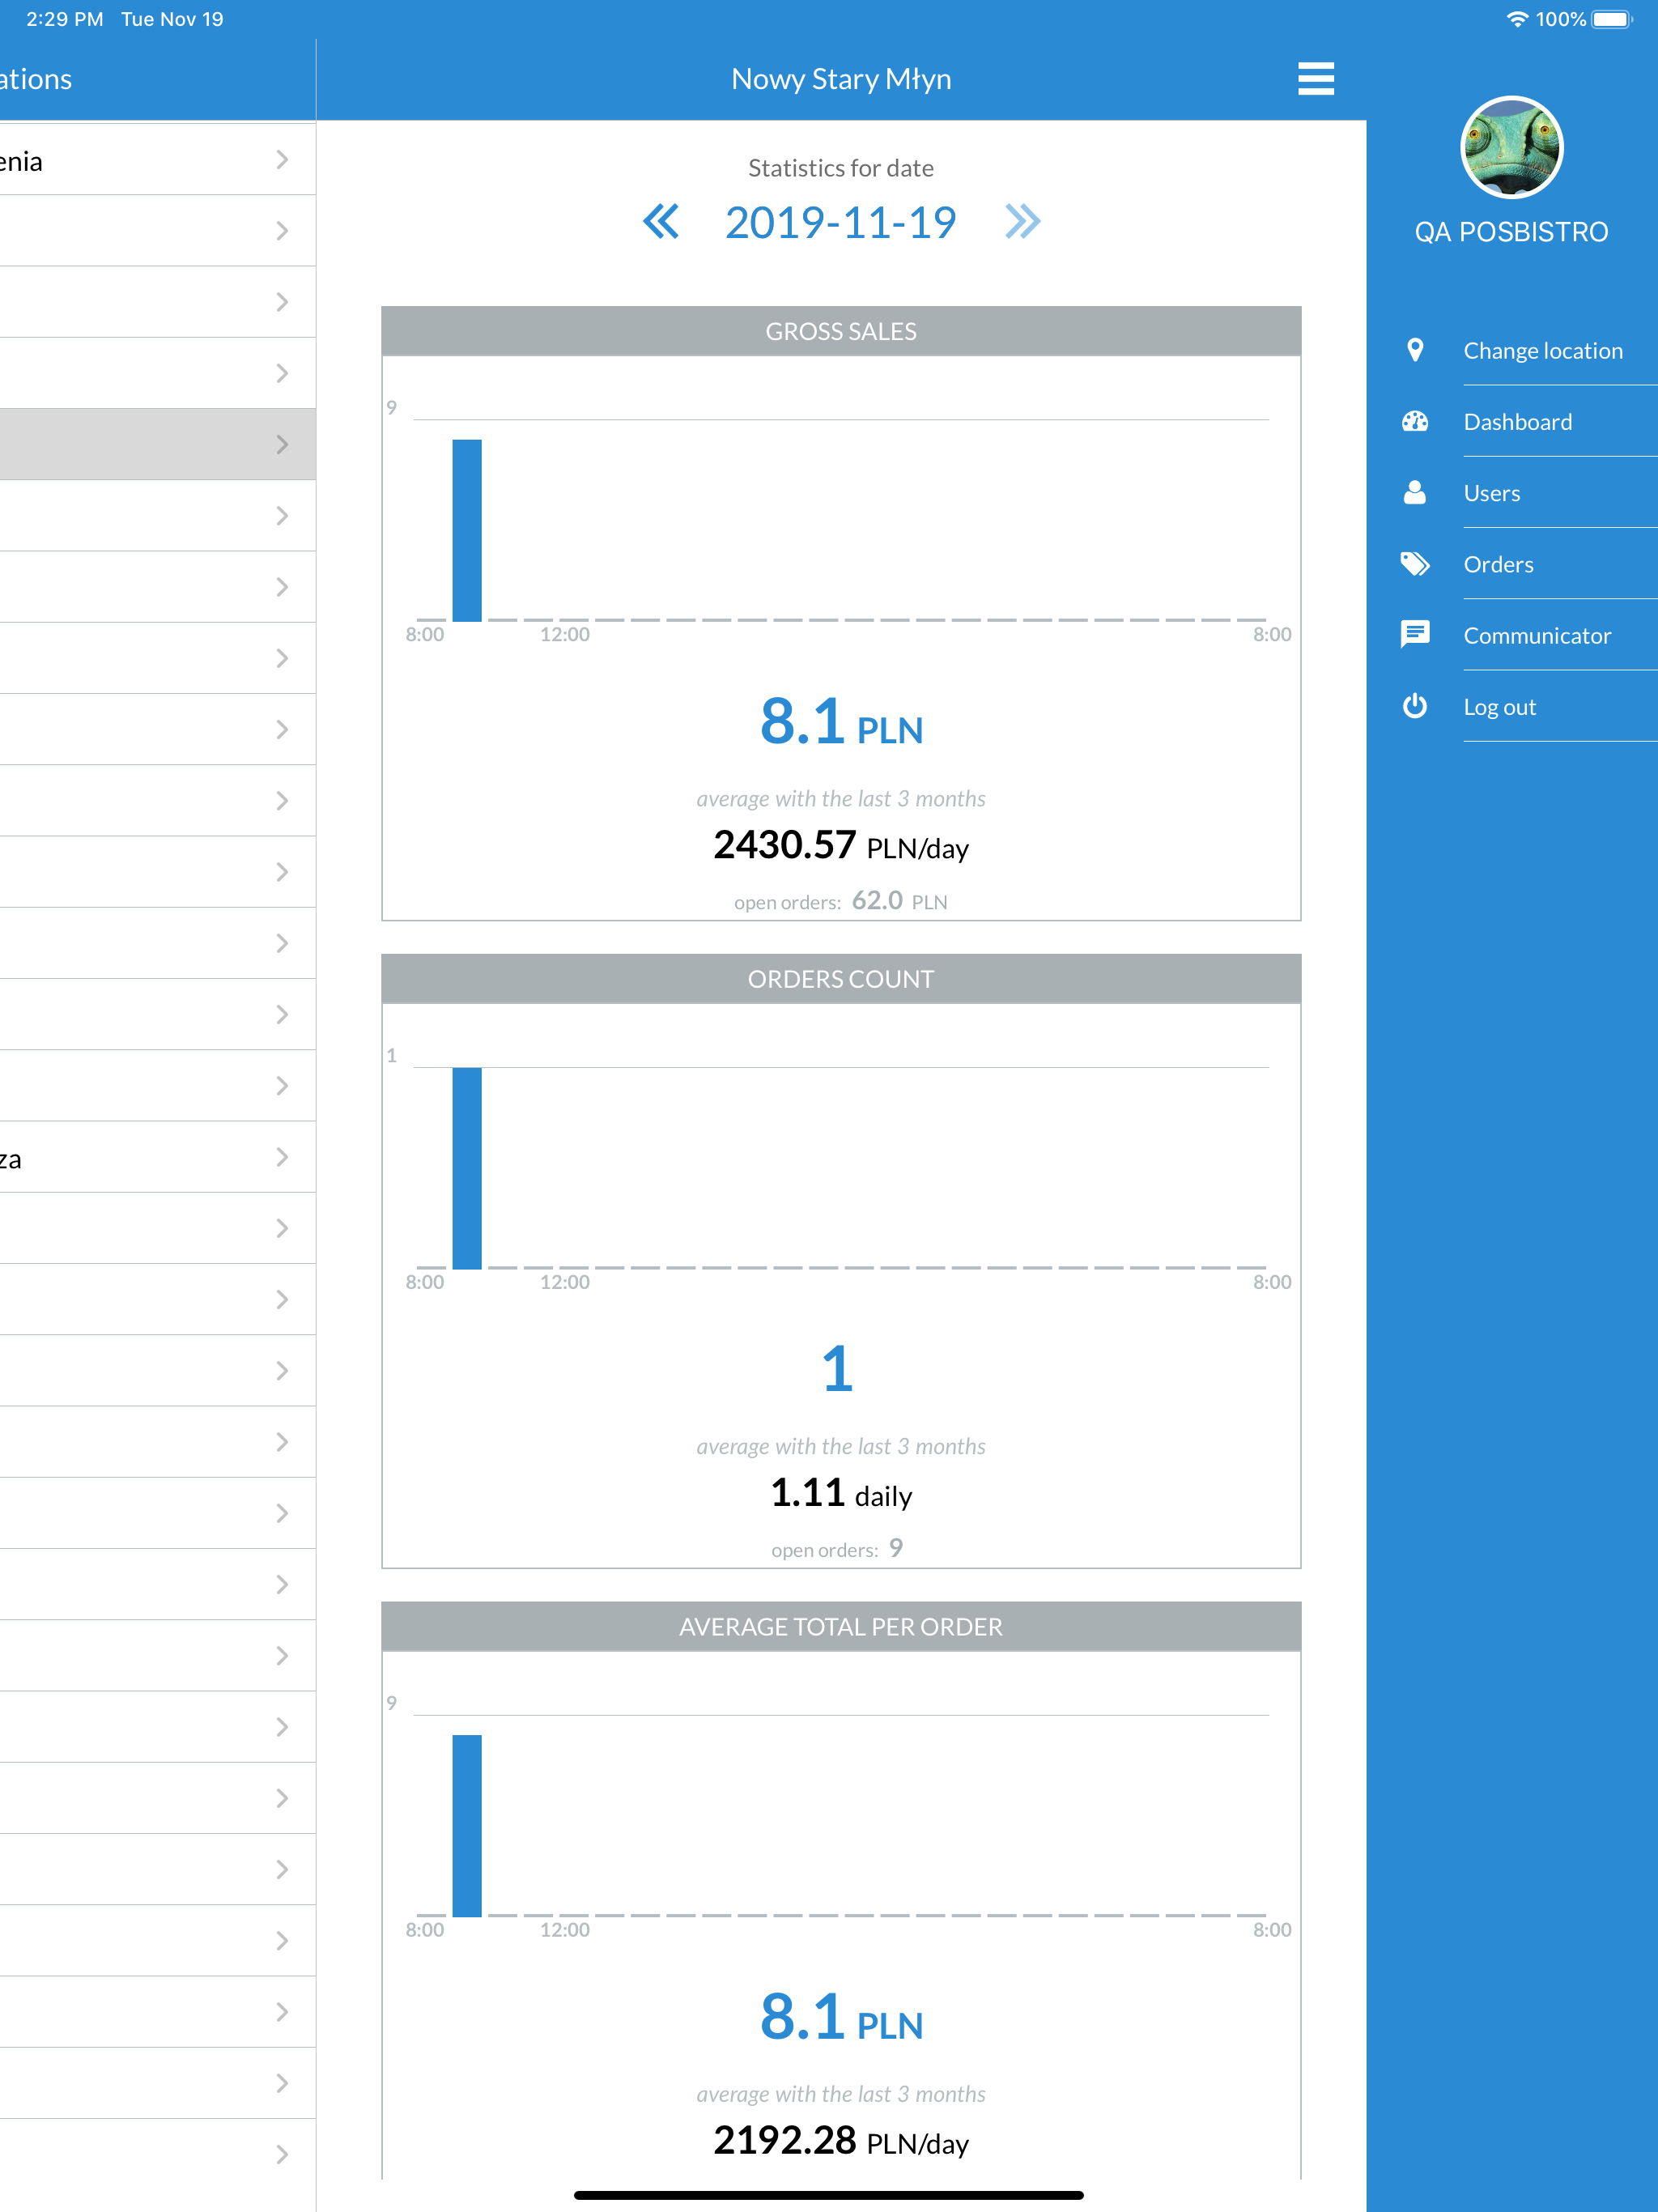Tap the battery status icon

[x=1611, y=19]
